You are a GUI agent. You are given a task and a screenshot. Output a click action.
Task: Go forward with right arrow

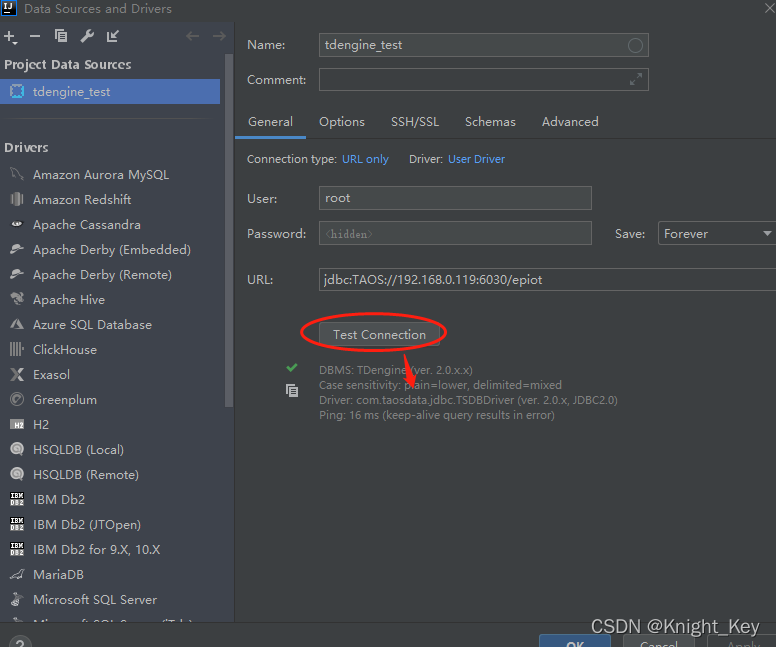click(x=219, y=36)
